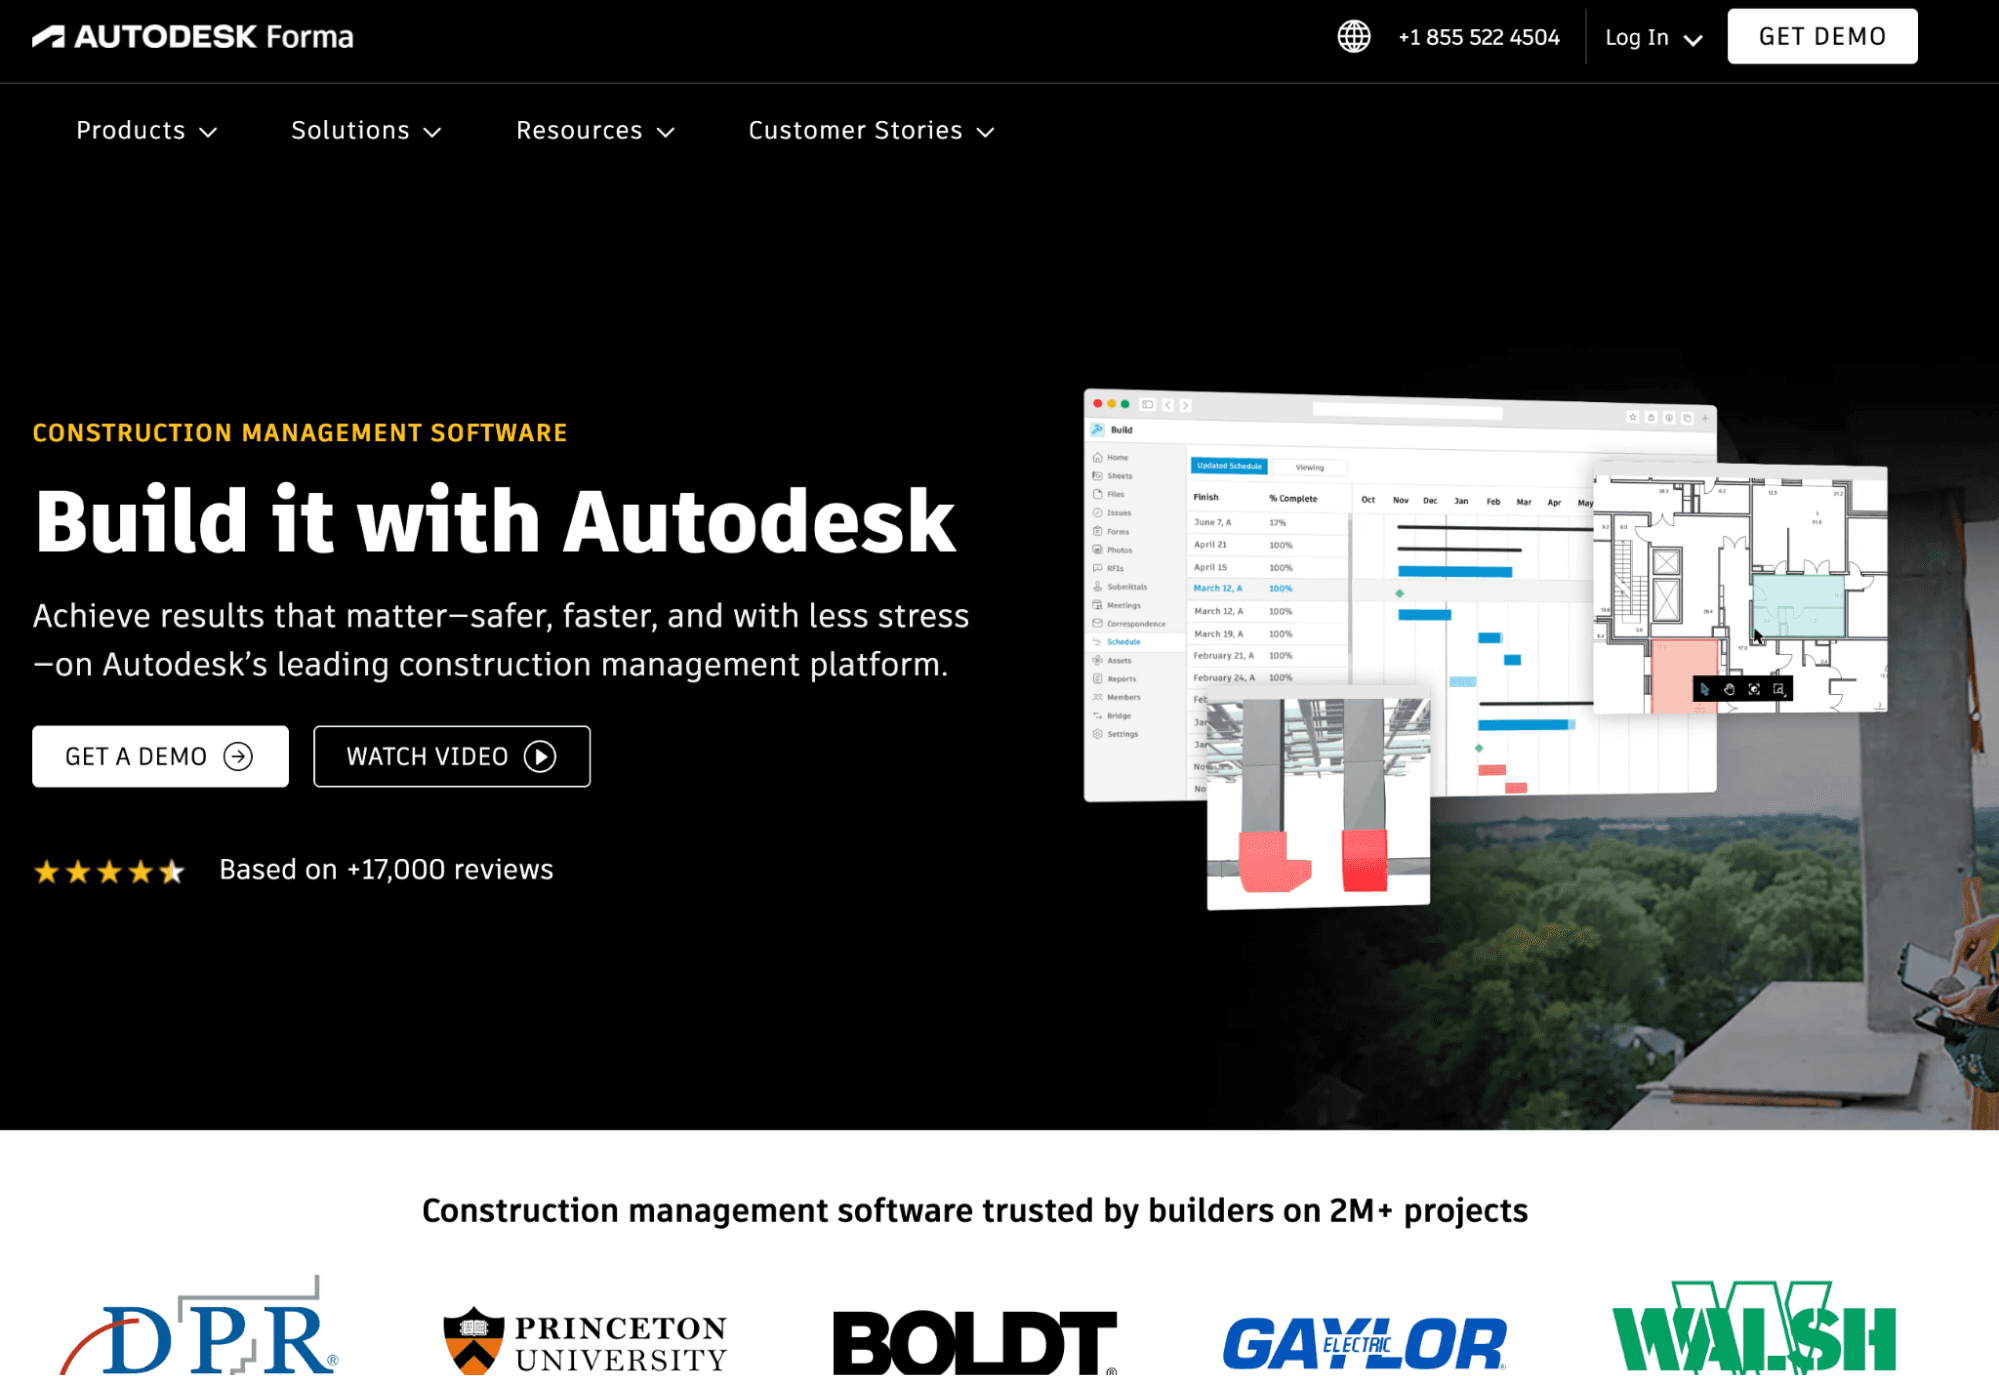Click the trusted by builders heading
This screenshot has height=1376, width=1999.
[975, 1211]
